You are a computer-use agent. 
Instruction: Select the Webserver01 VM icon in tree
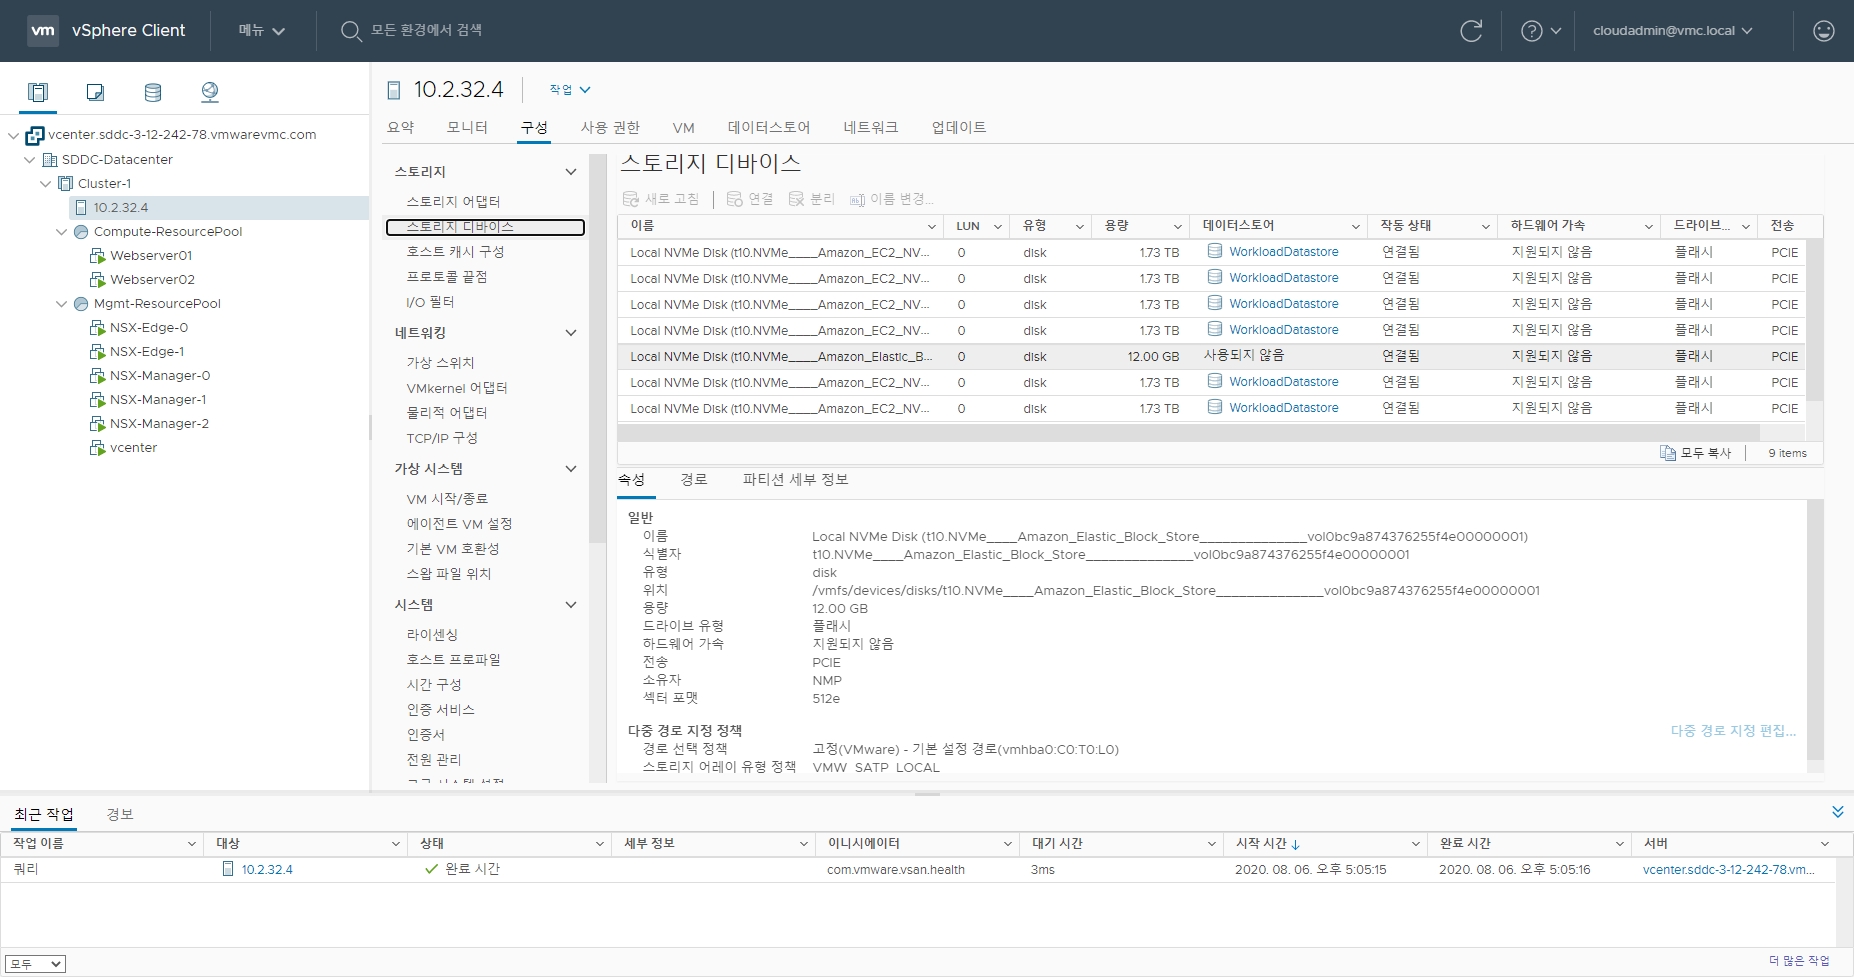(x=97, y=256)
